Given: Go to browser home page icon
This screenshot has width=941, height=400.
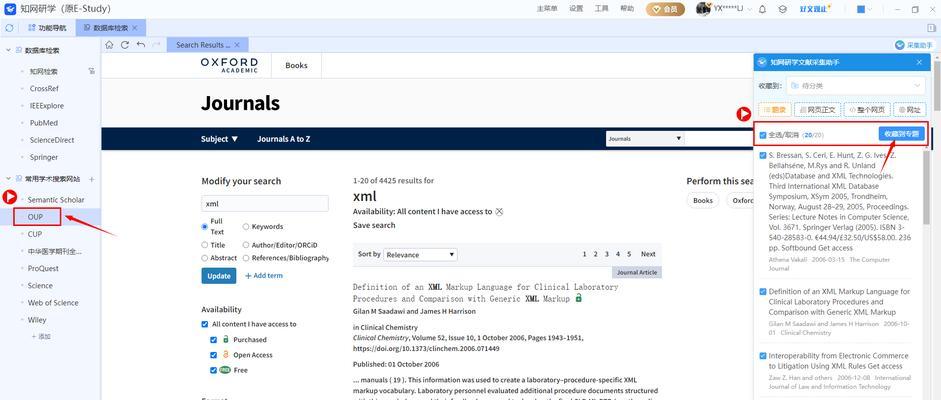Looking at the screenshot, I should tap(109, 45).
